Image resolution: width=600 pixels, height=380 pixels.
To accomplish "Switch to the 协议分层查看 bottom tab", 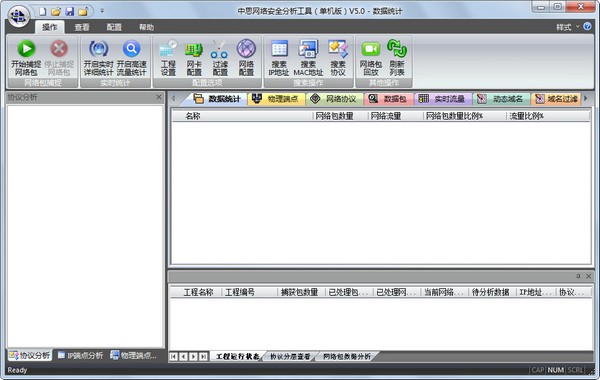I will click(290, 357).
